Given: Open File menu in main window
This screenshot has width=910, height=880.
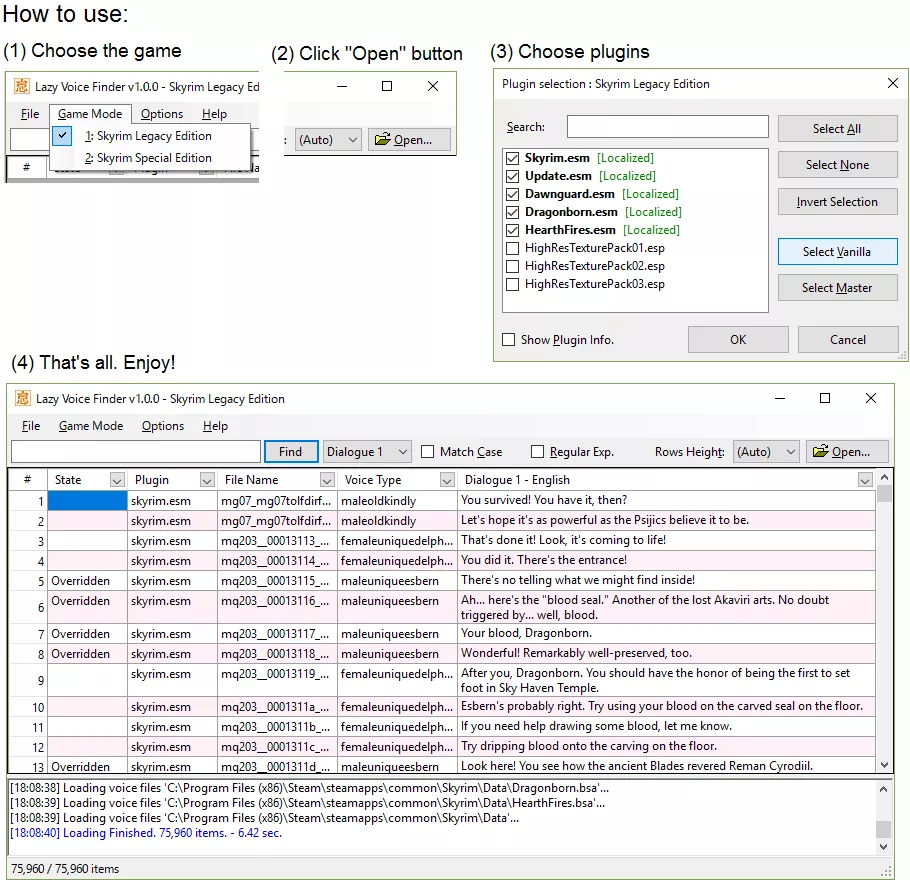Looking at the screenshot, I should coord(31,426).
